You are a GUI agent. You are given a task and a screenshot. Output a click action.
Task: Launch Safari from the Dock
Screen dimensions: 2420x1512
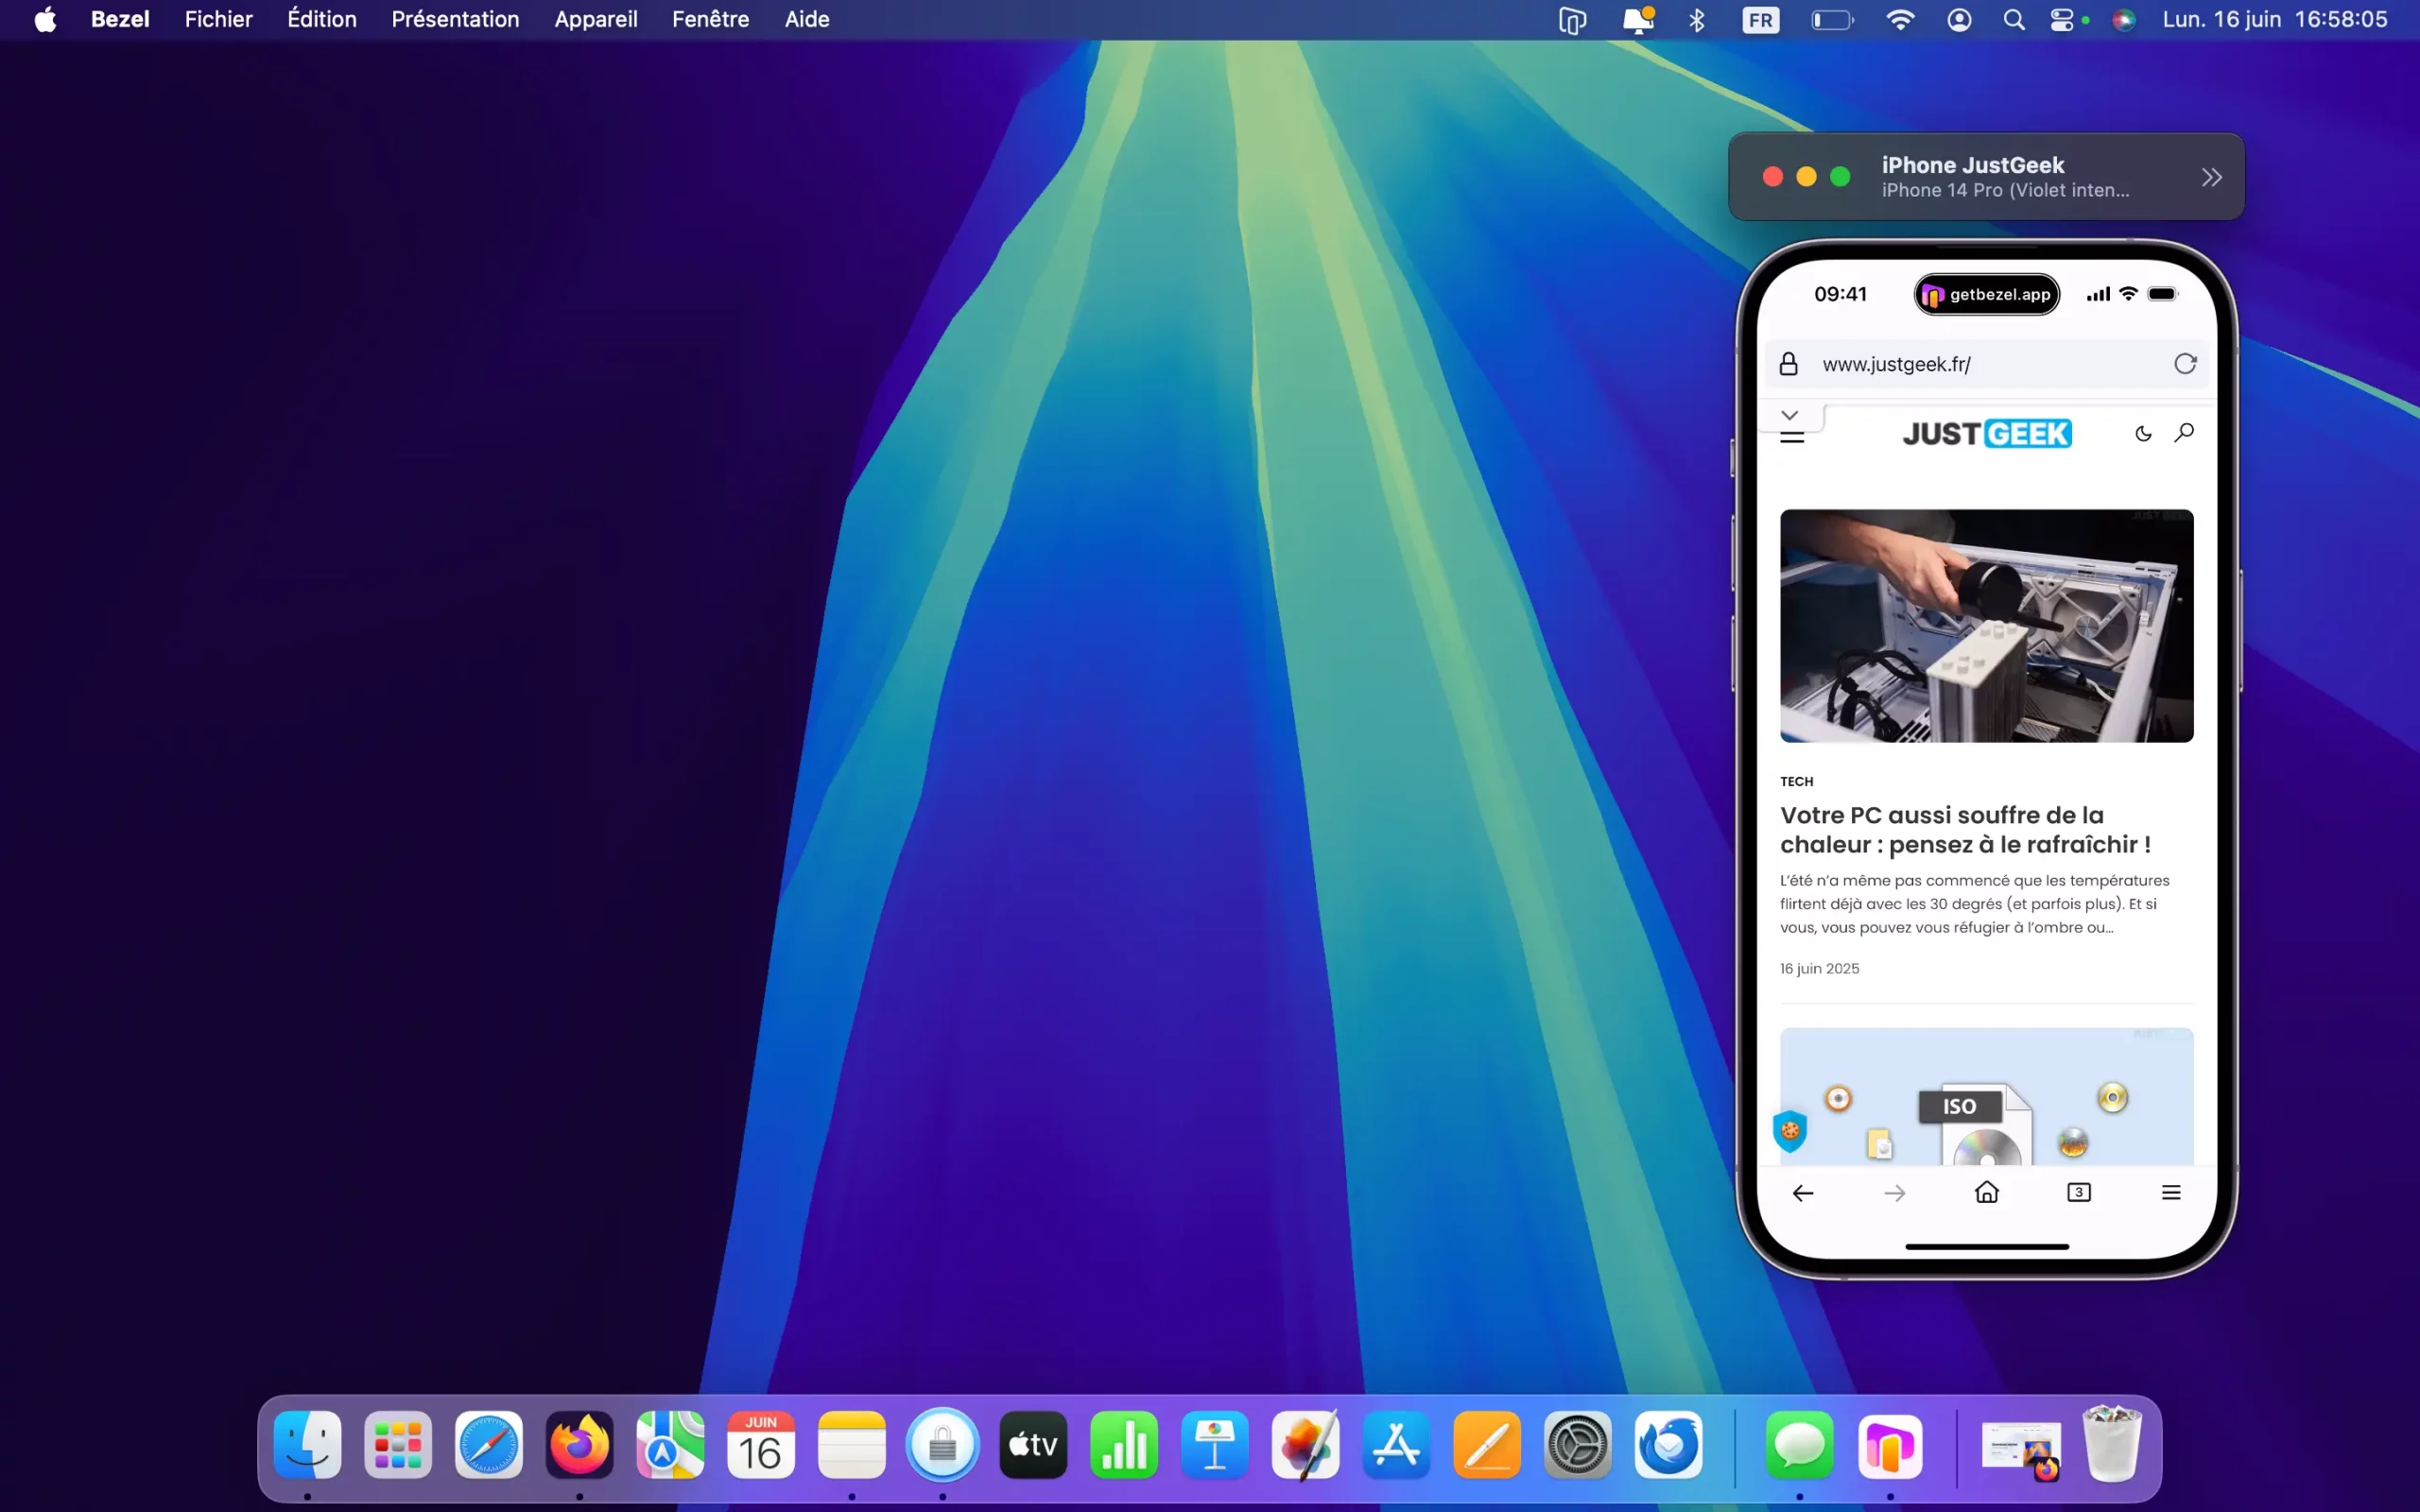tap(489, 1445)
